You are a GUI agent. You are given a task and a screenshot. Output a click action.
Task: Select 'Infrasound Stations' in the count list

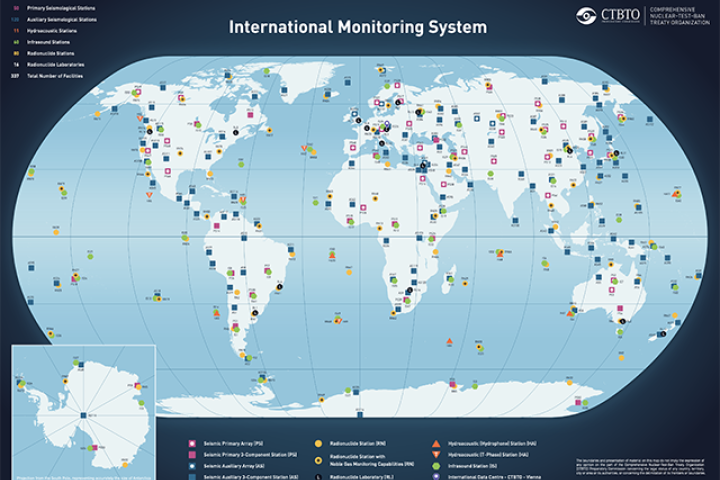tap(48, 42)
